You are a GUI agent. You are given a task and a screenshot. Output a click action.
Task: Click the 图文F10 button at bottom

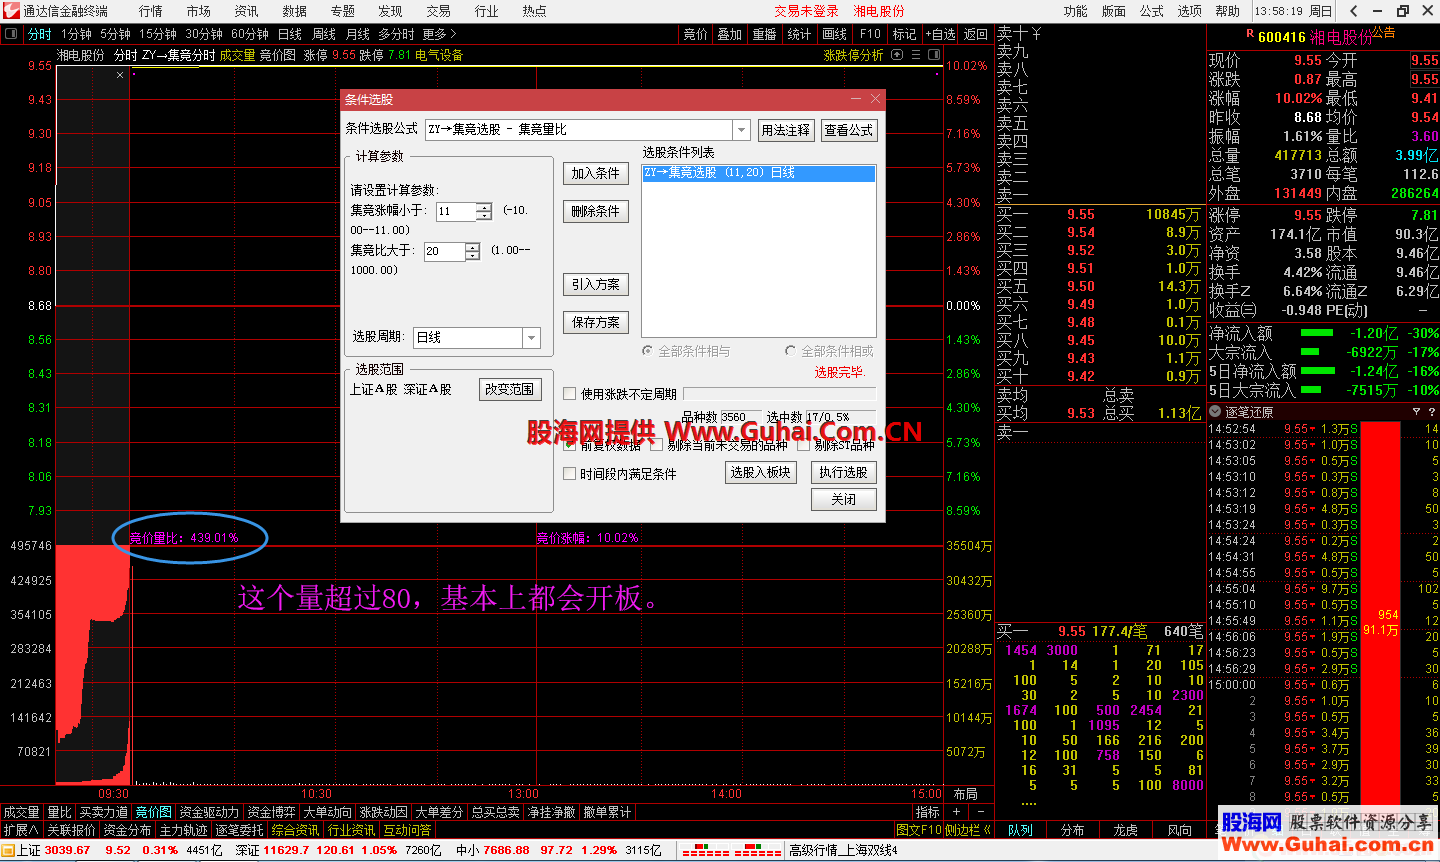920,830
